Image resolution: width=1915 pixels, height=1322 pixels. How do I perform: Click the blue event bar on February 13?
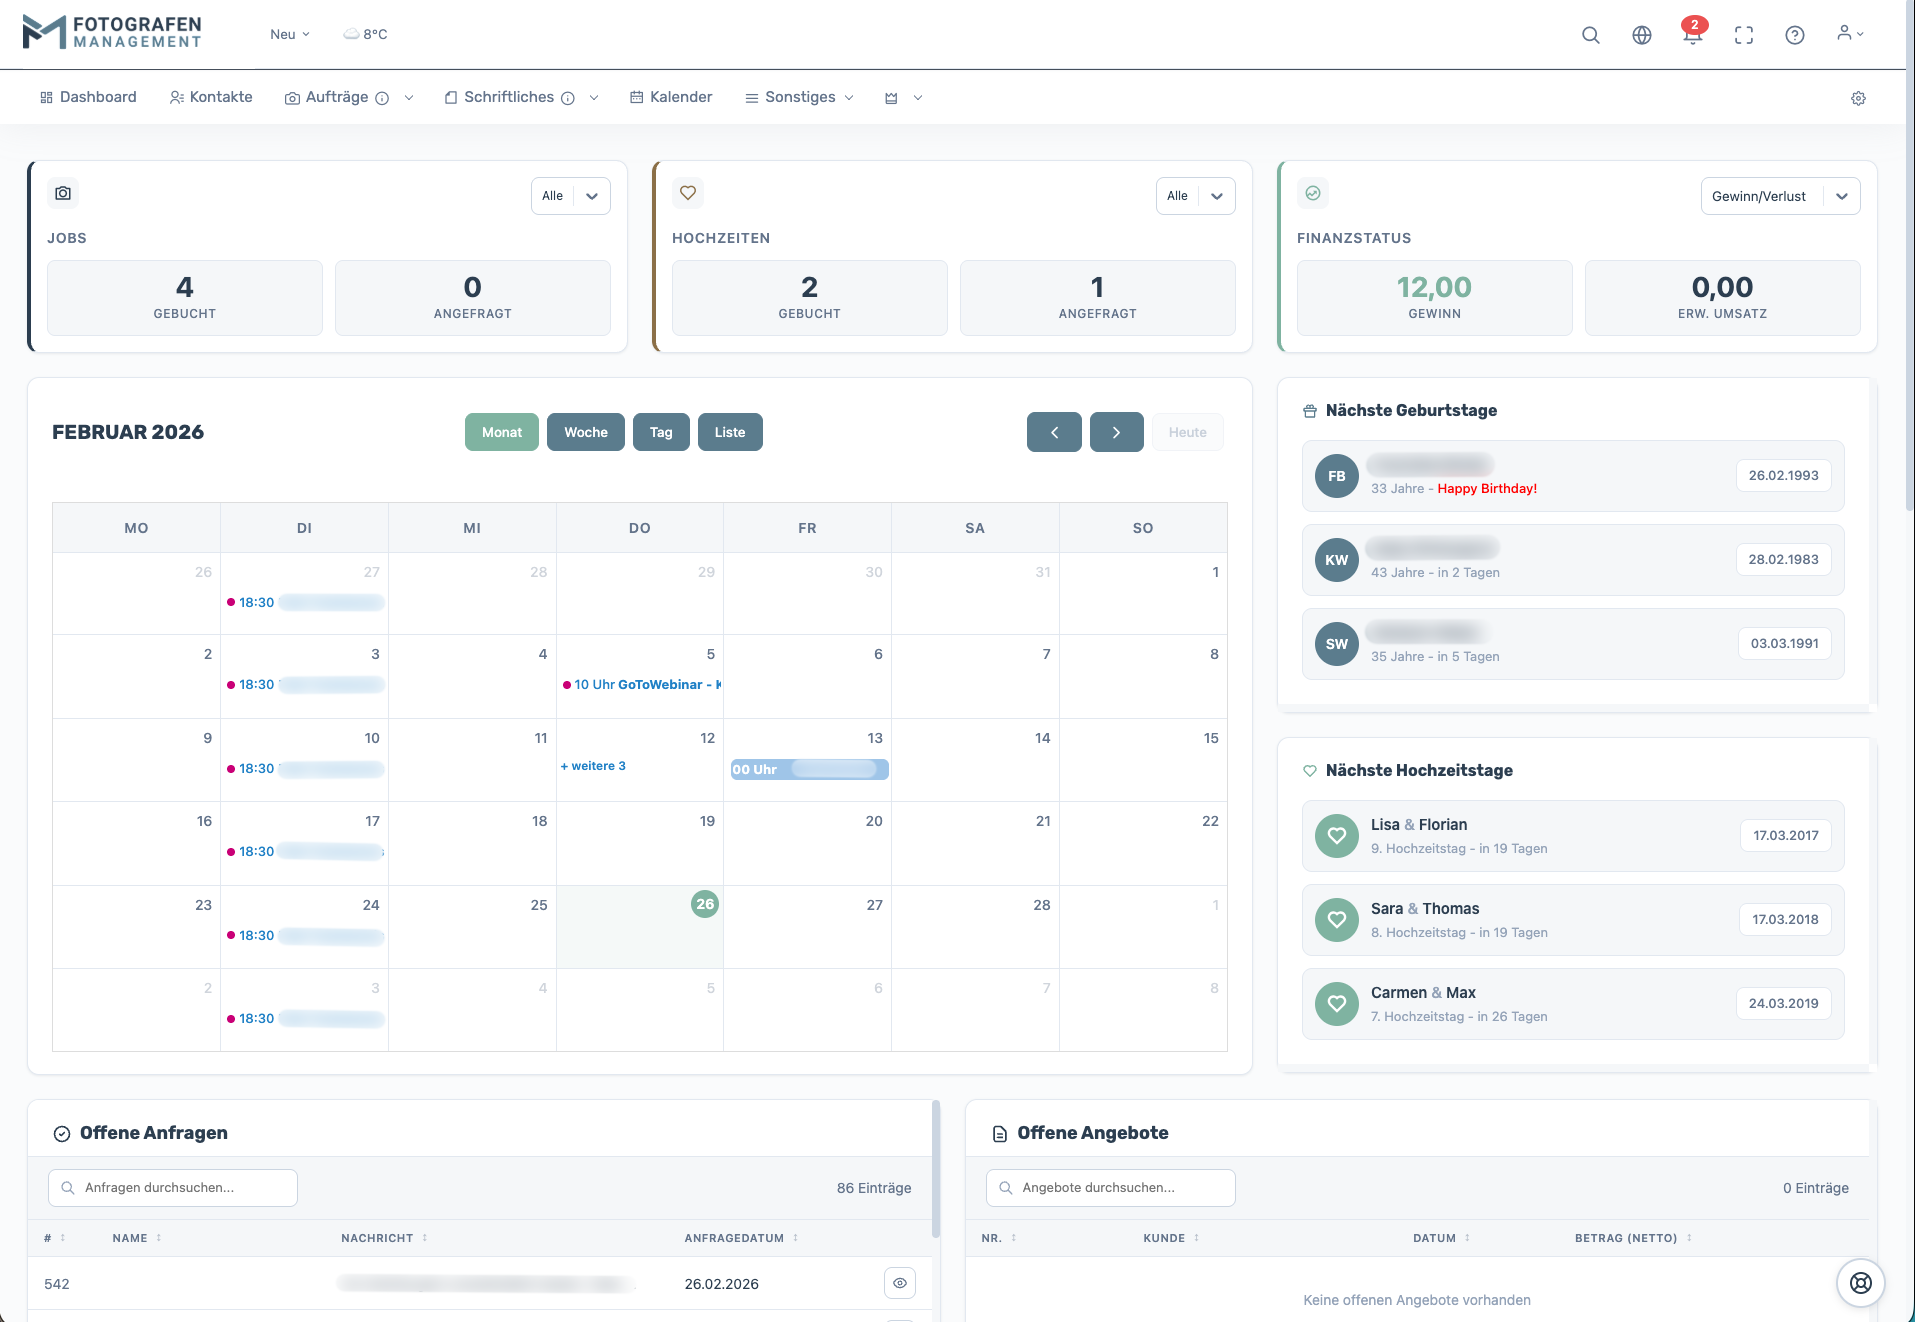coord(808,769)
